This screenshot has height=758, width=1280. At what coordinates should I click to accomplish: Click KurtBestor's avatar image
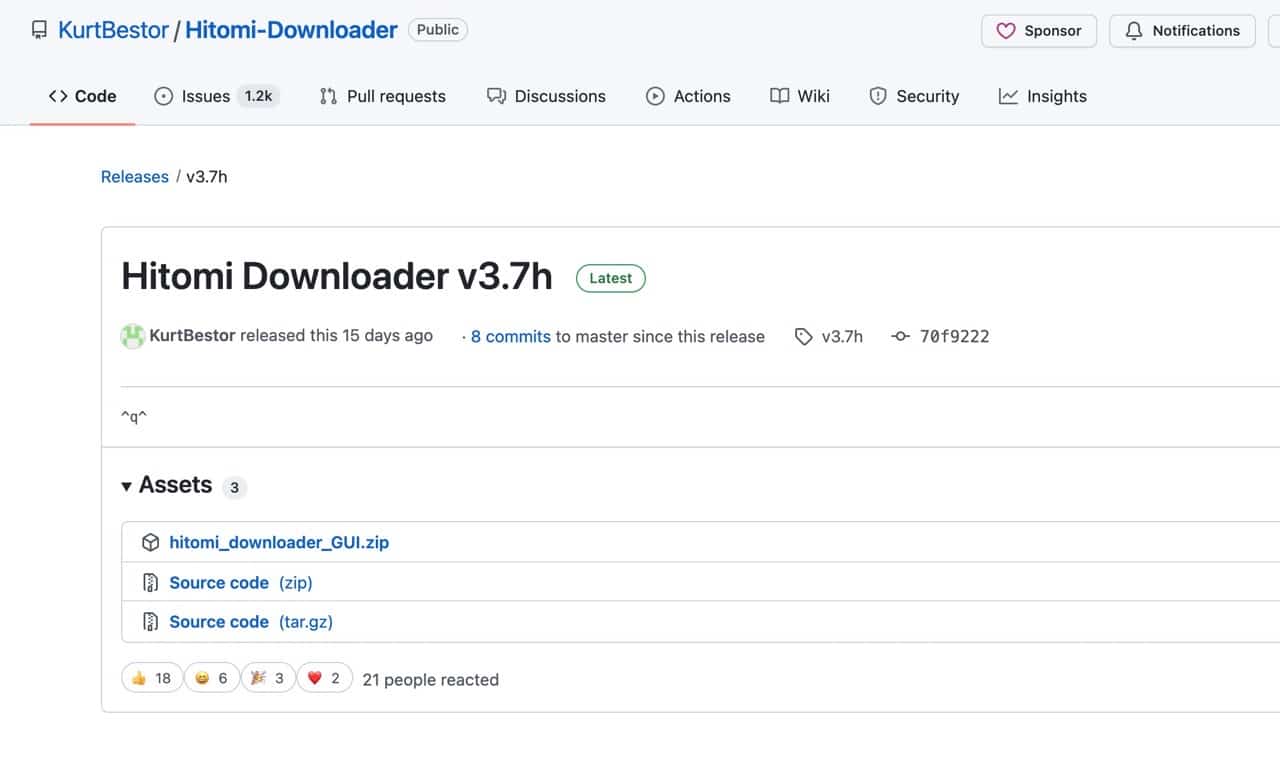click(132, 336)
